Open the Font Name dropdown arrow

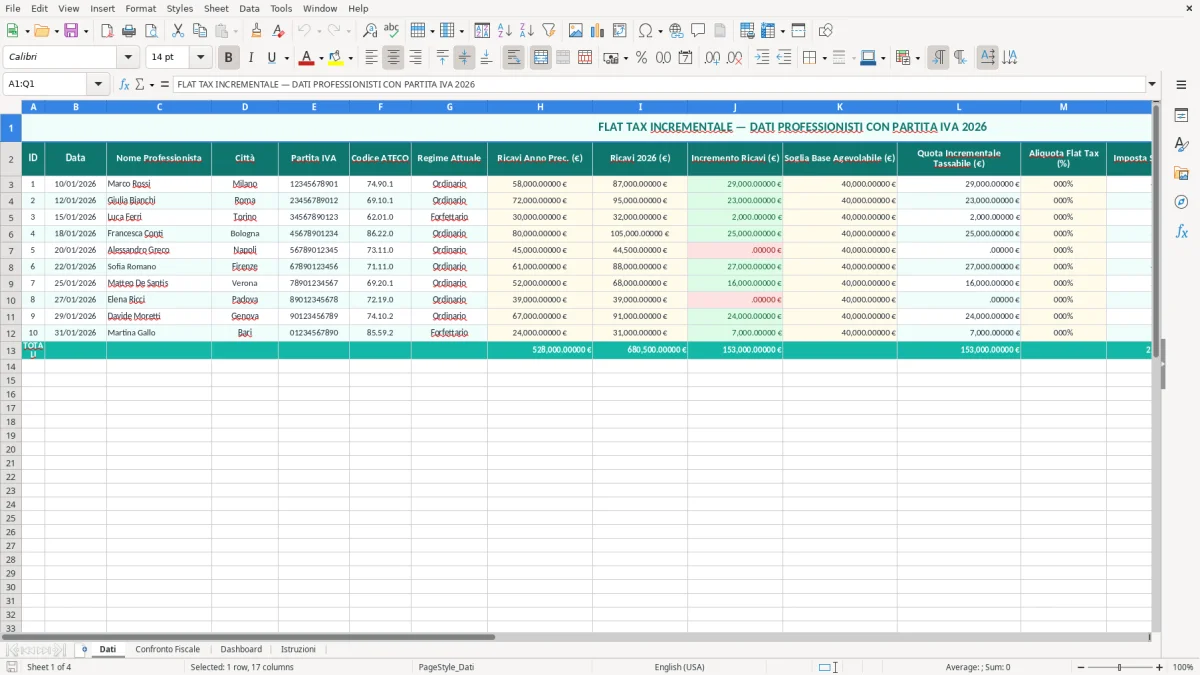pos(127,58)
